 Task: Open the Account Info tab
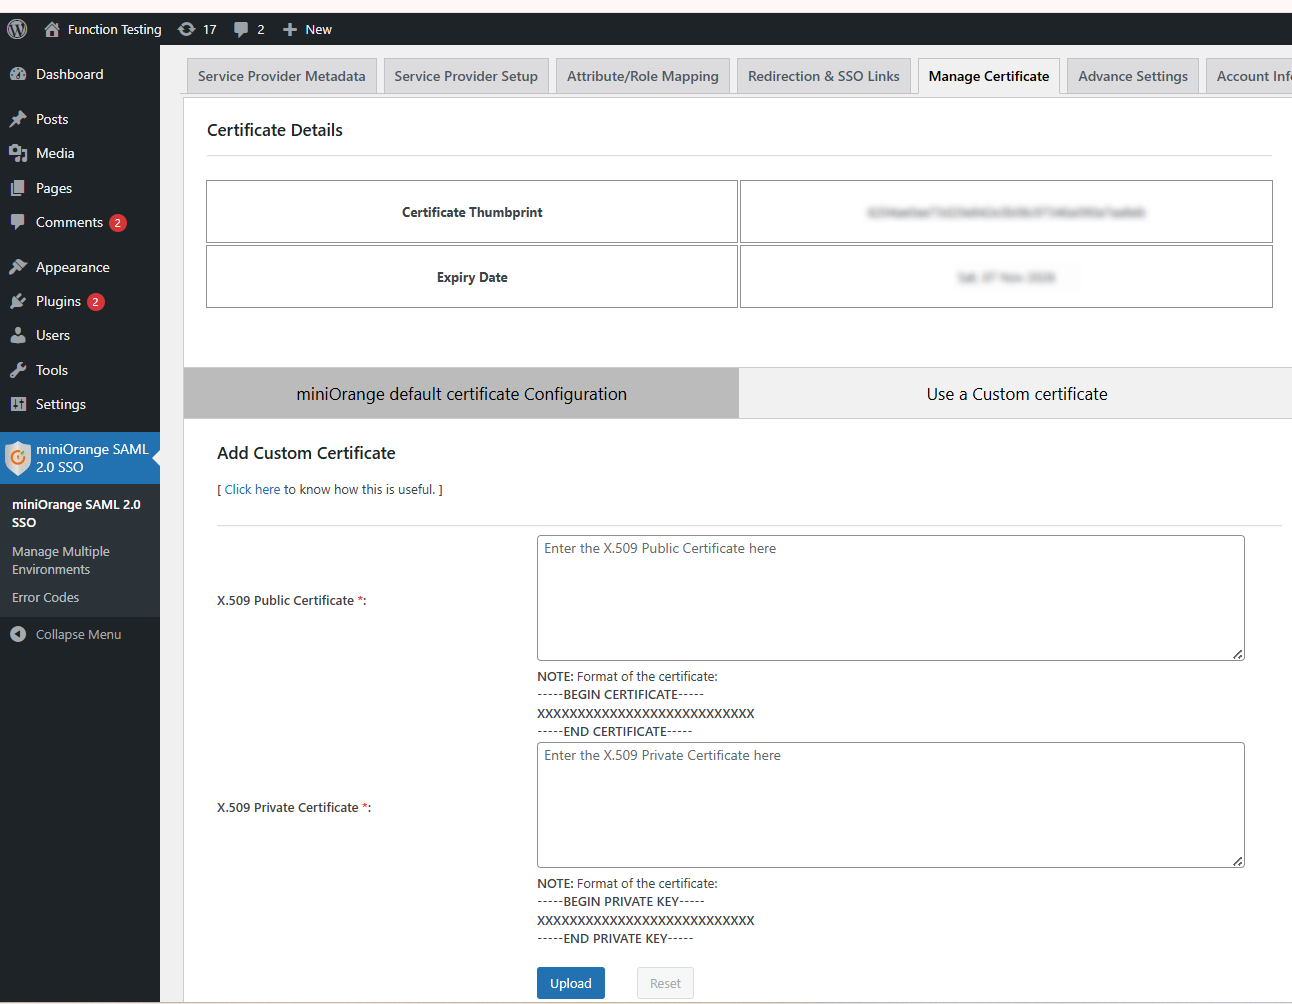coord(1250,76)
